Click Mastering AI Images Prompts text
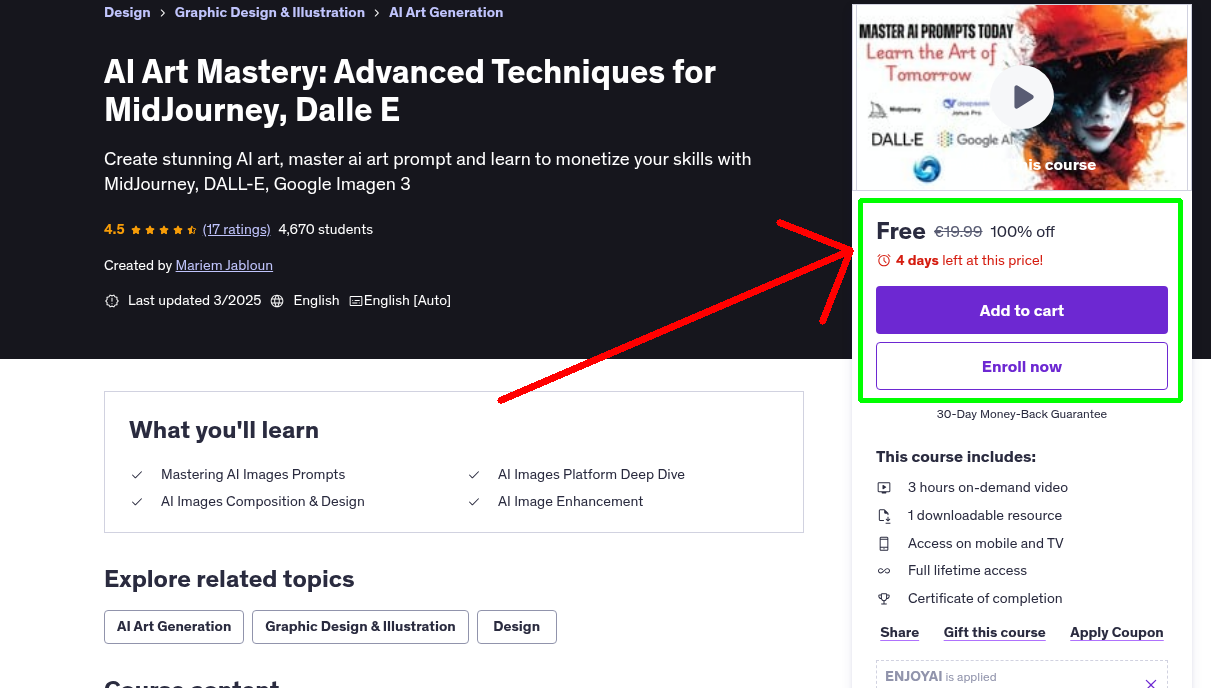Image resolution: width=1211 pixels, height=688 pixels. click(x=253, y=475)
